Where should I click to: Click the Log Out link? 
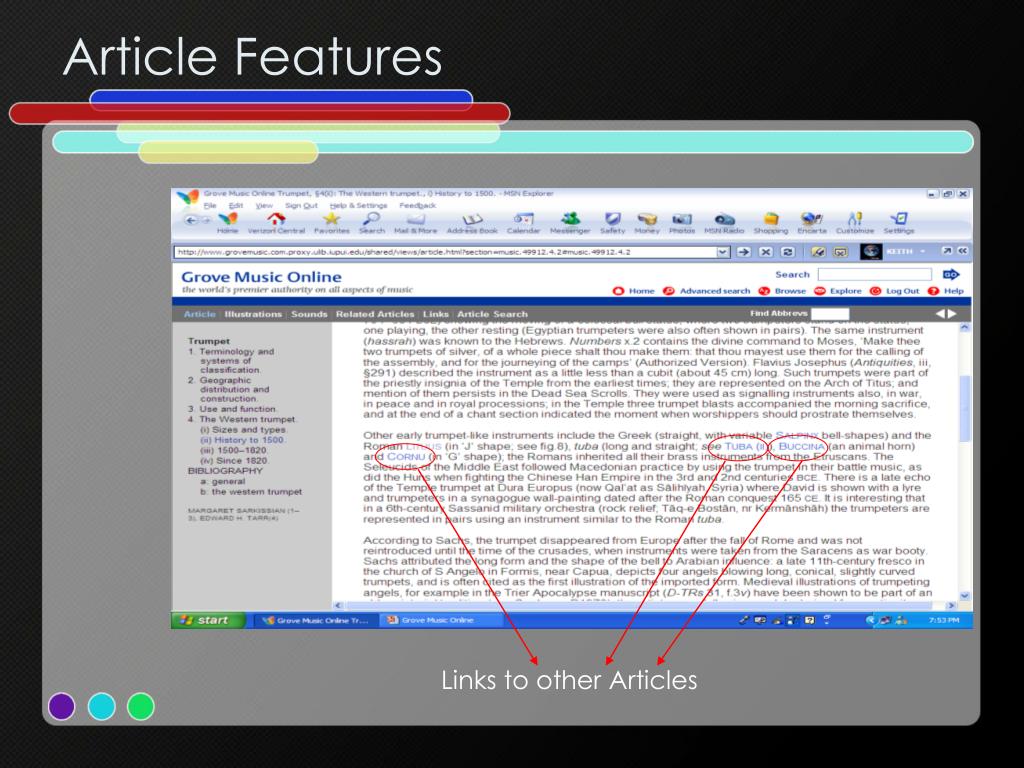tap(902, 291)
